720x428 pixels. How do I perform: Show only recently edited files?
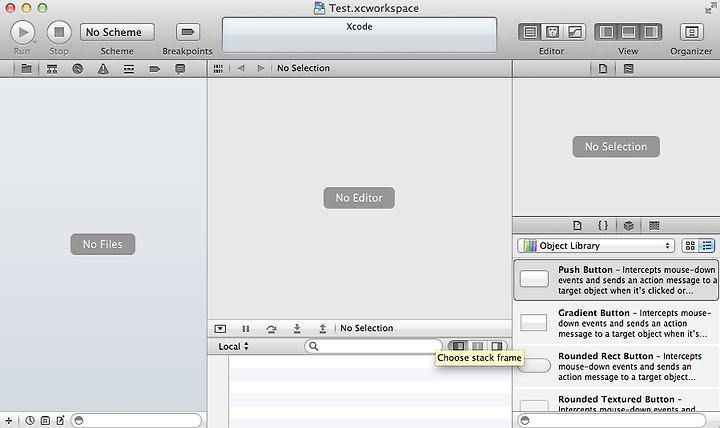click(30, 420)
